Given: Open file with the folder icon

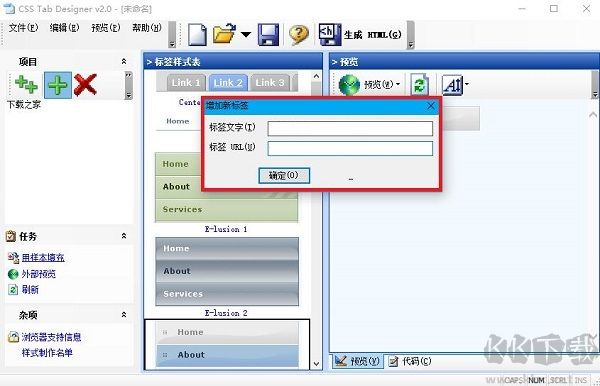Looking at the screenshot, I should [224, 34].
